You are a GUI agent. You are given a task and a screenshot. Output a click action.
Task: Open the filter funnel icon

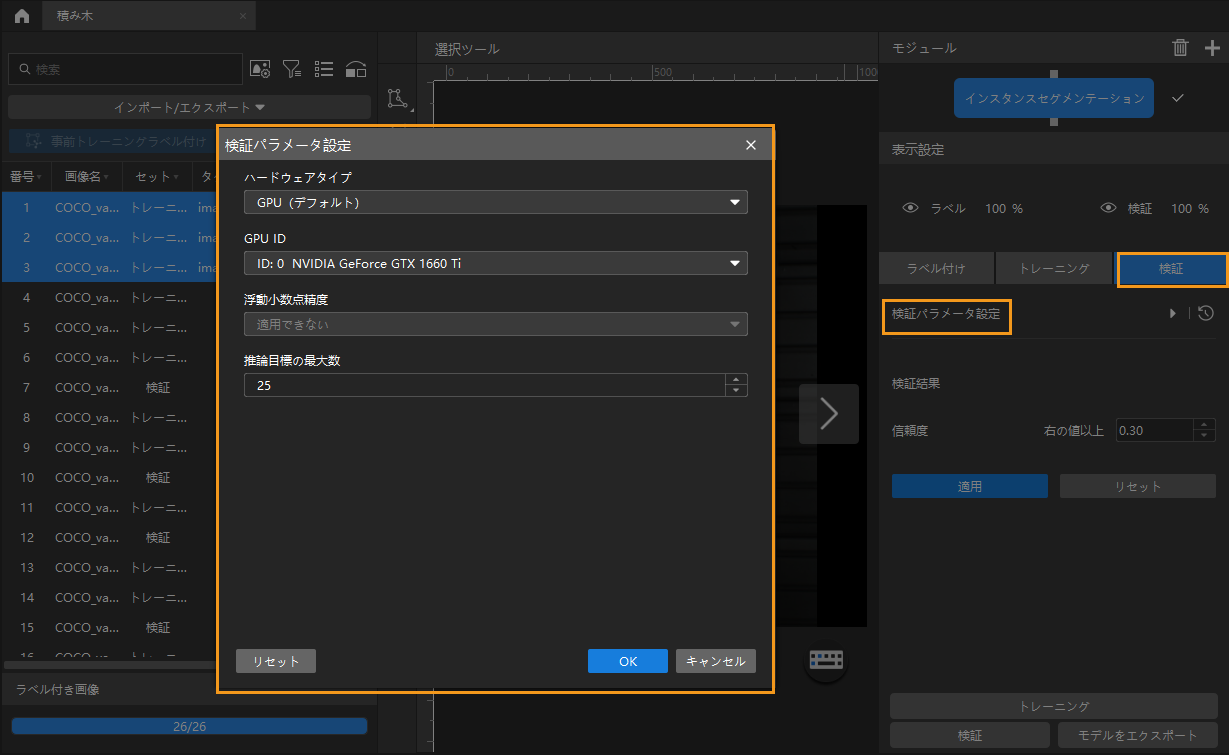pyautogui.click(x=292, y=69)
